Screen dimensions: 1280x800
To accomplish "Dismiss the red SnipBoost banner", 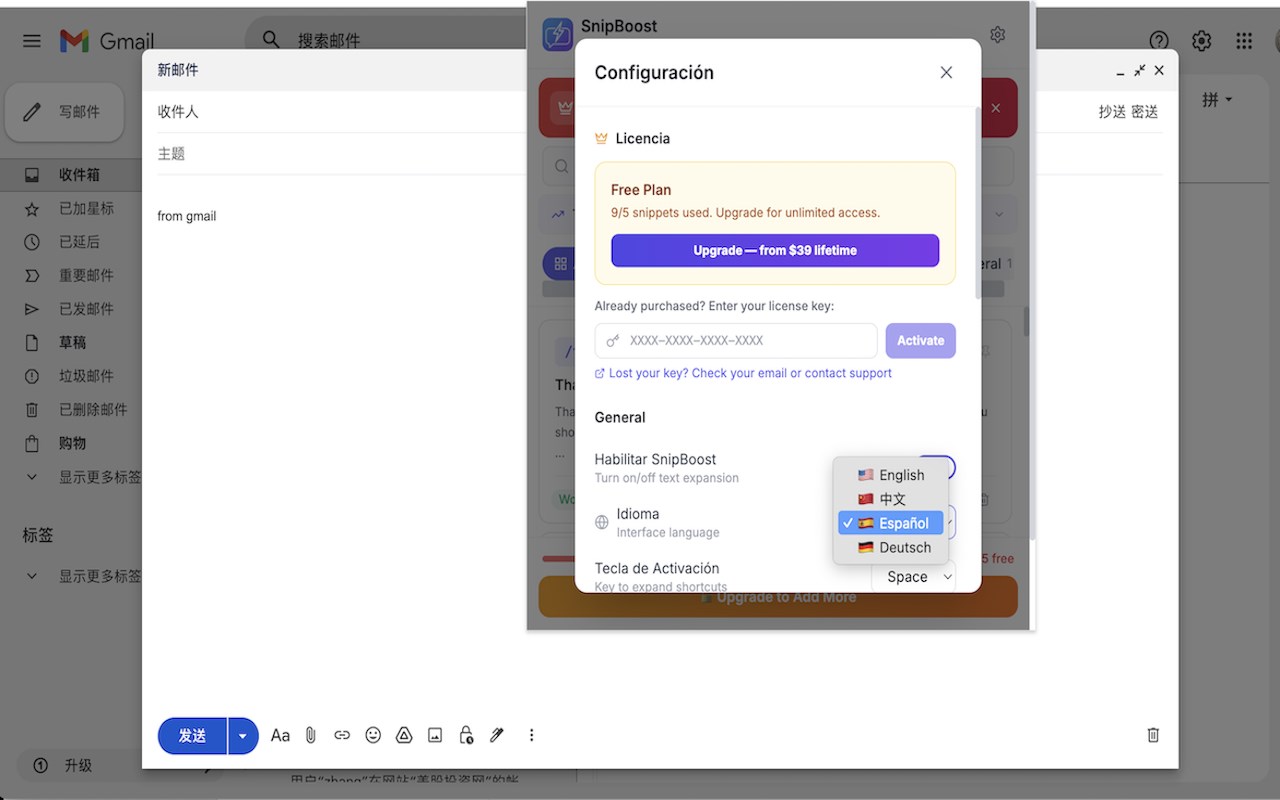I will pyautogui.click(x=996, y=108).
